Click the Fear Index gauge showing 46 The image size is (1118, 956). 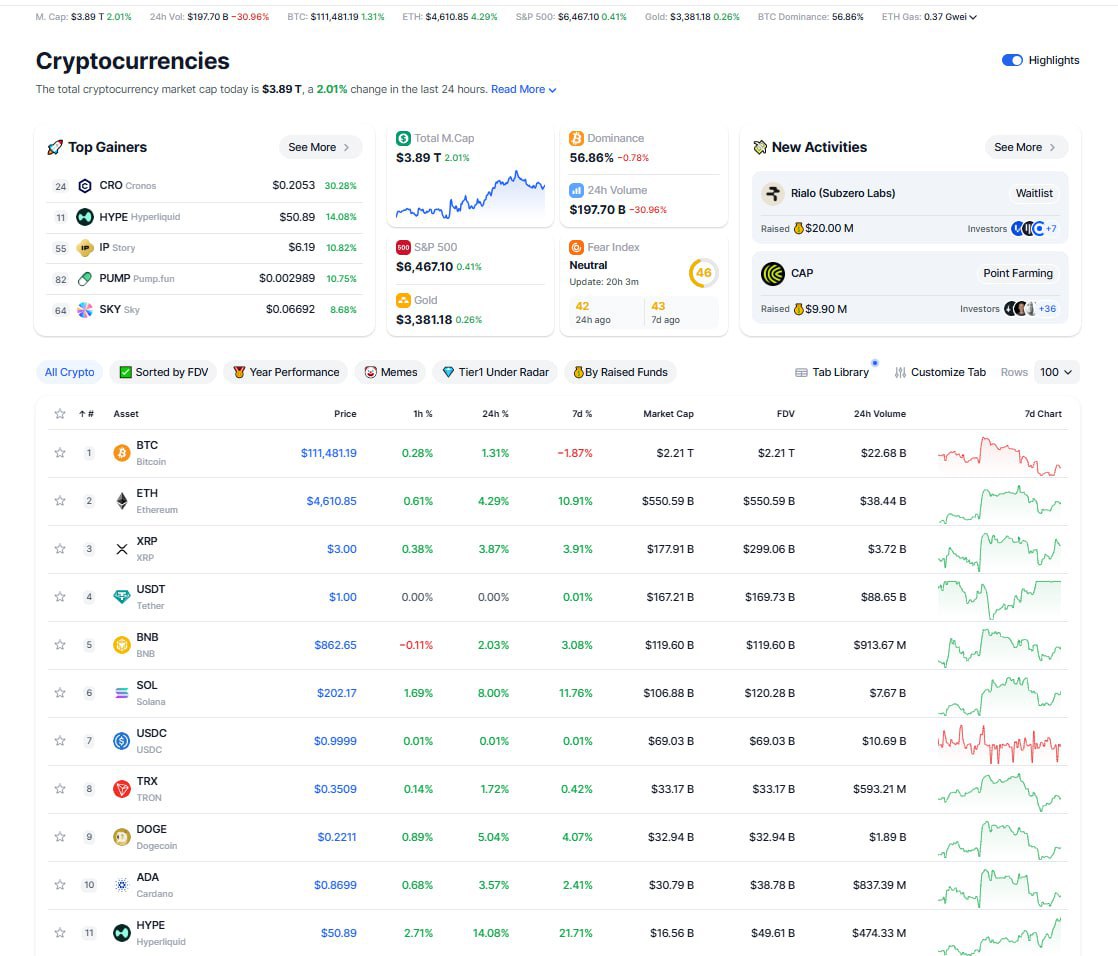point(703,272)
